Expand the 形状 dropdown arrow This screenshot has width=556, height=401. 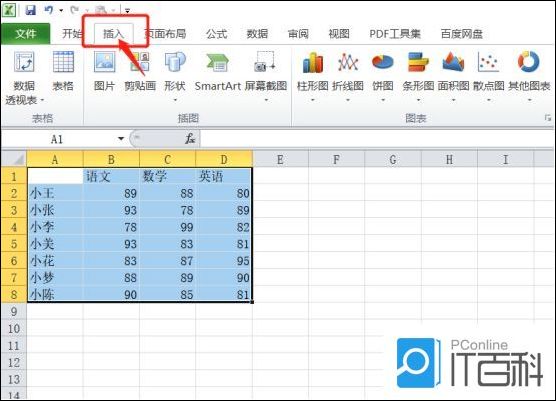(x=175, y=101)
